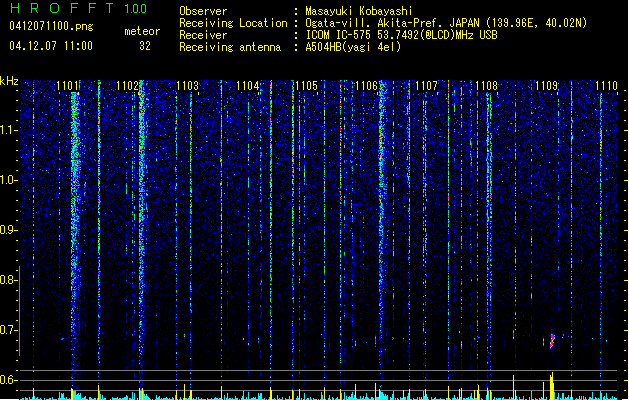Click the 1108 time marker
This screenshot has width=629, height=400.
[x=486, y=86]
